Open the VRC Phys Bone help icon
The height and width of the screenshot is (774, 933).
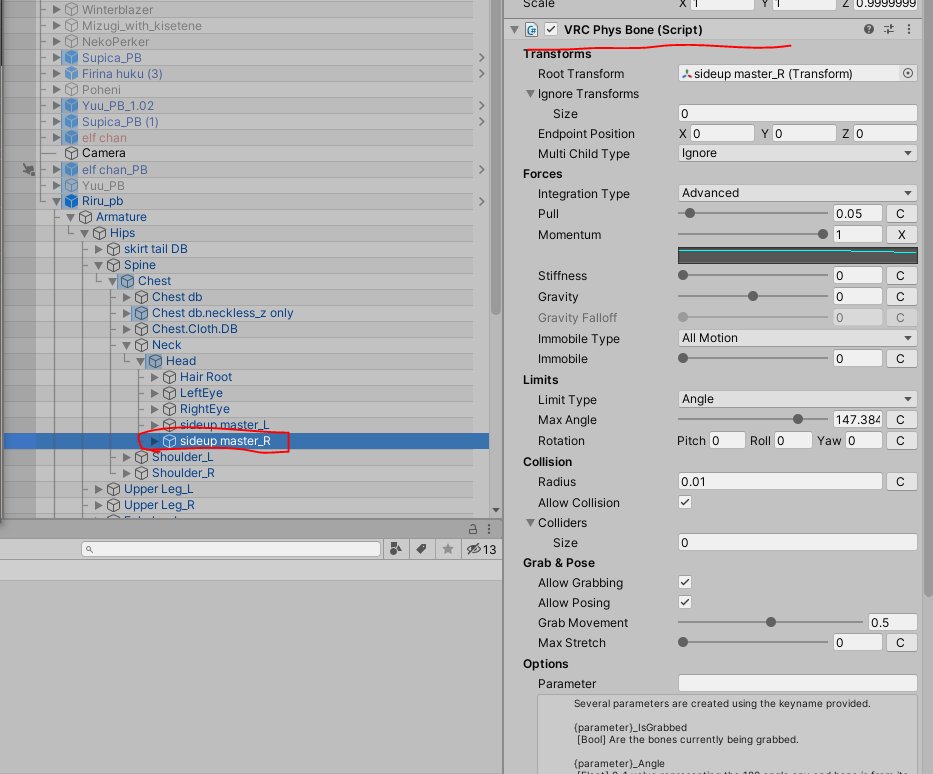[869, 29]
